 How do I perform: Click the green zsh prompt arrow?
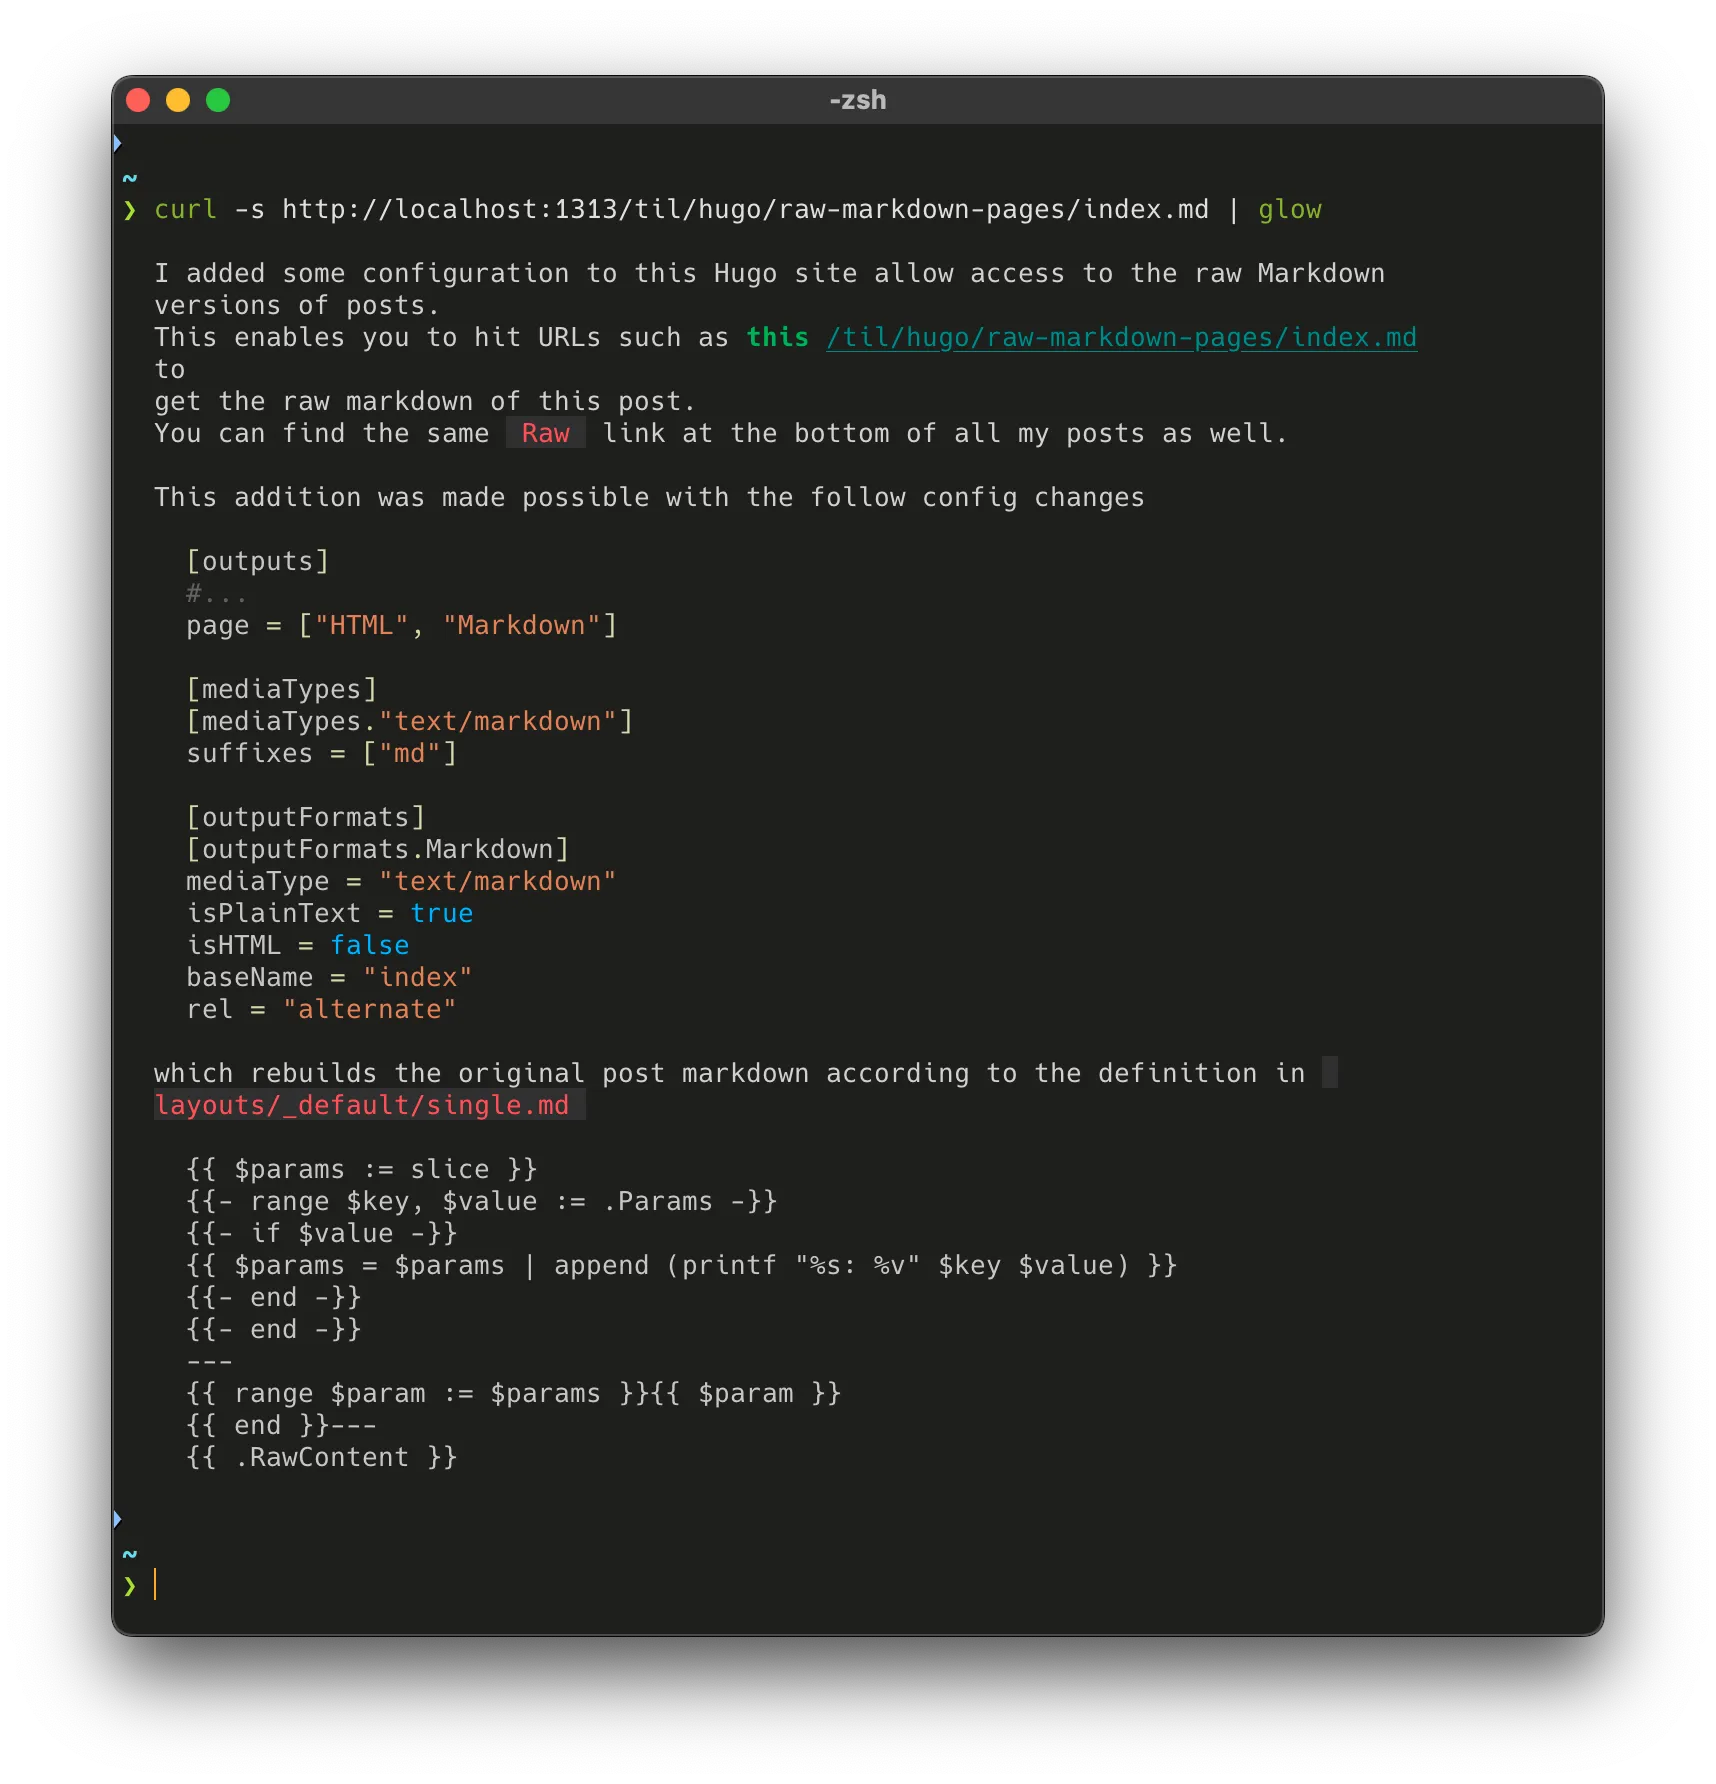pyautogui.click(x=131, y=210)
